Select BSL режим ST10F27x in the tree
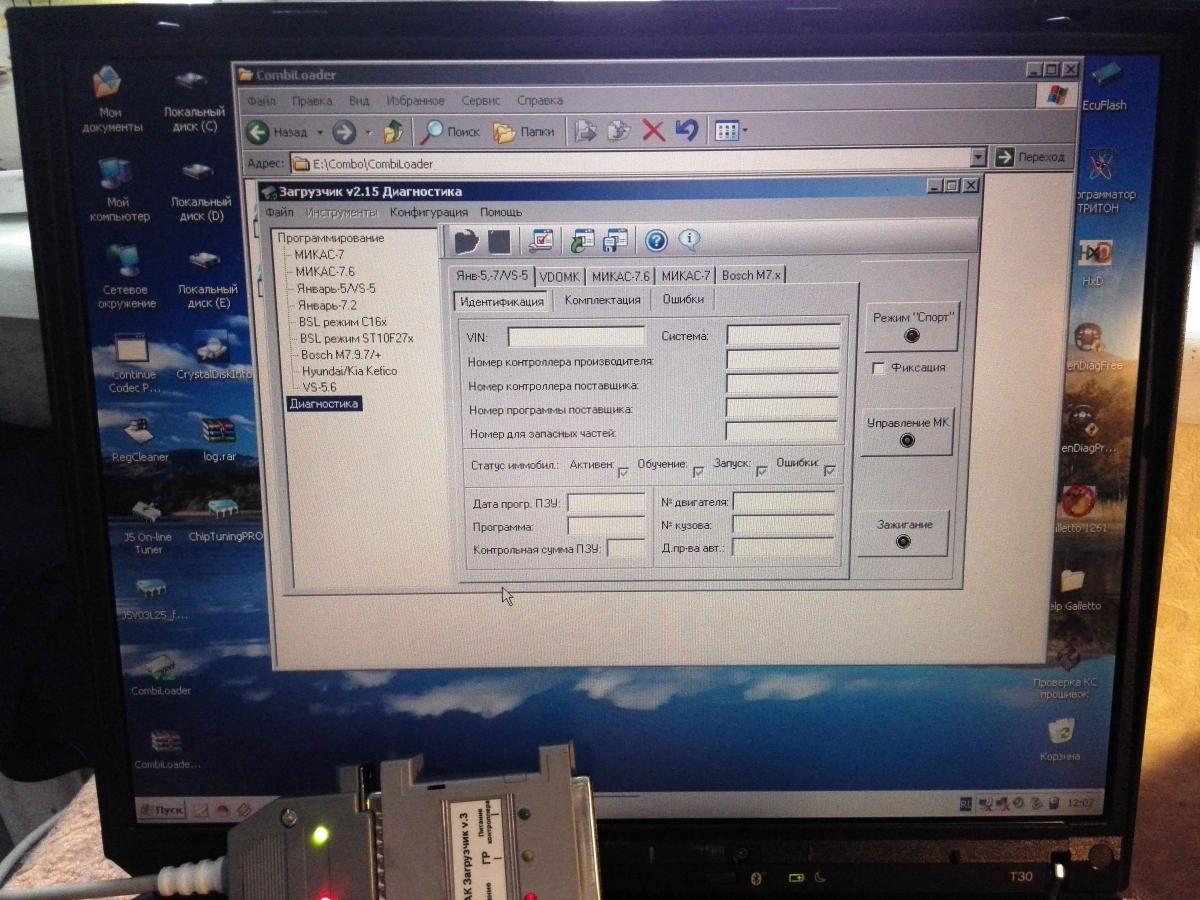The height and width of the screenshot is (900, 1200). [355, 338]
